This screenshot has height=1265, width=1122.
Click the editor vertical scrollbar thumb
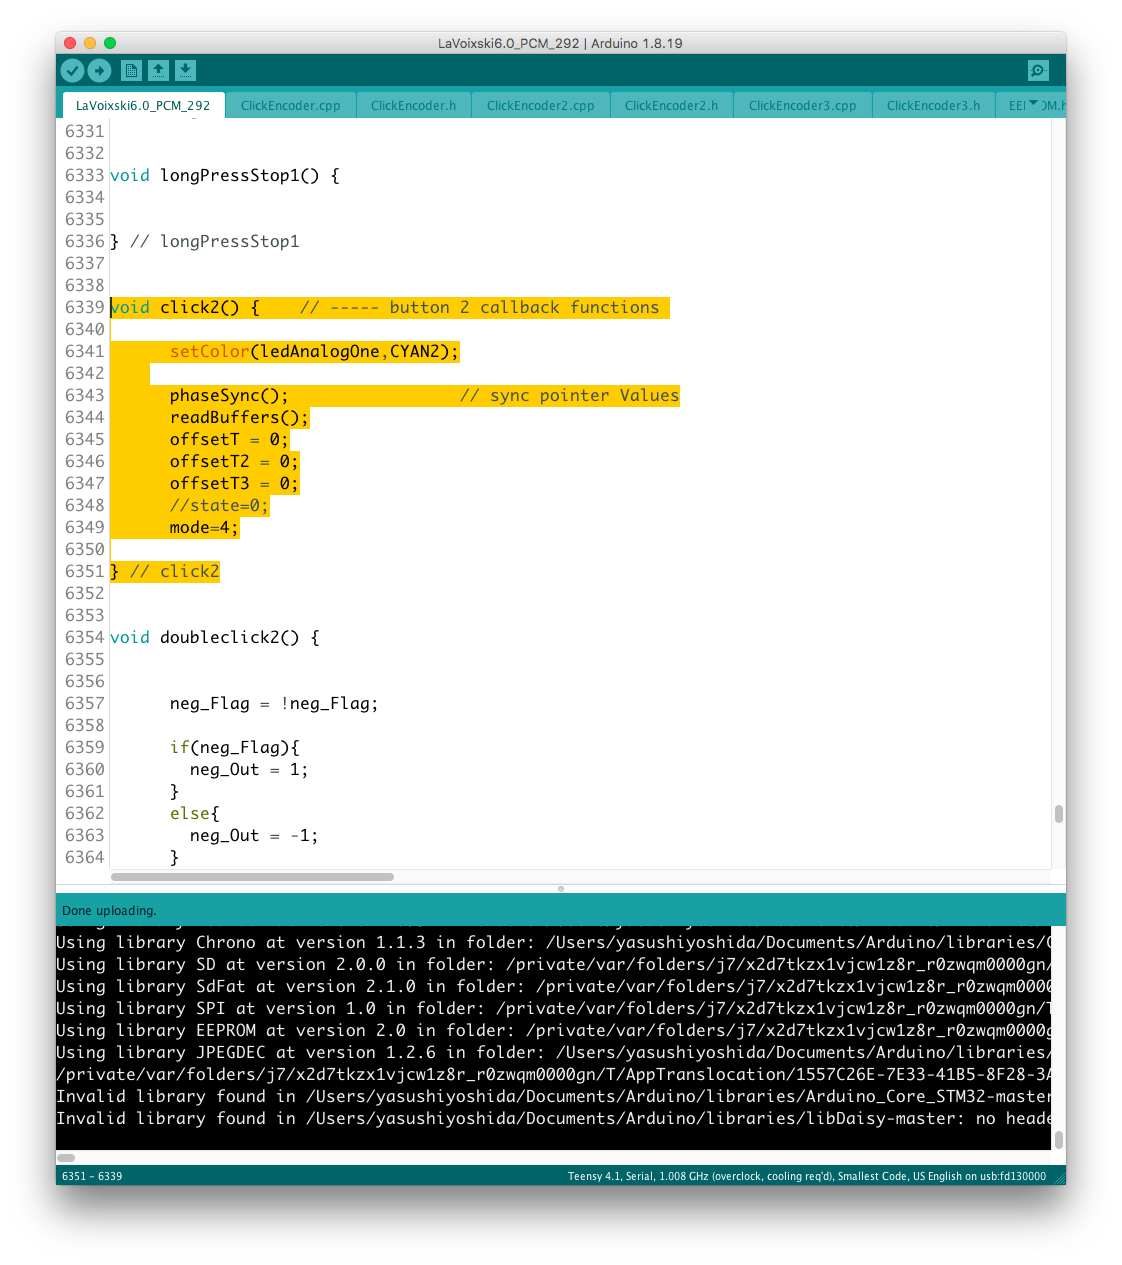(x=1058, y=814)
